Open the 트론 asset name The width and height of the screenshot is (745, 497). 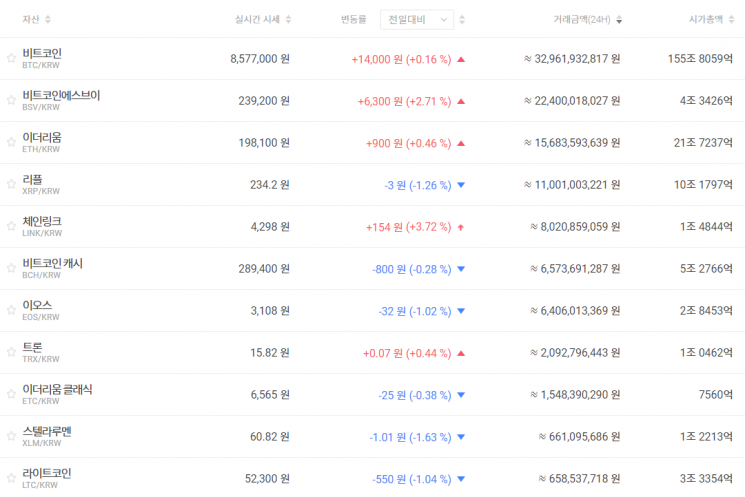[32, 347]
